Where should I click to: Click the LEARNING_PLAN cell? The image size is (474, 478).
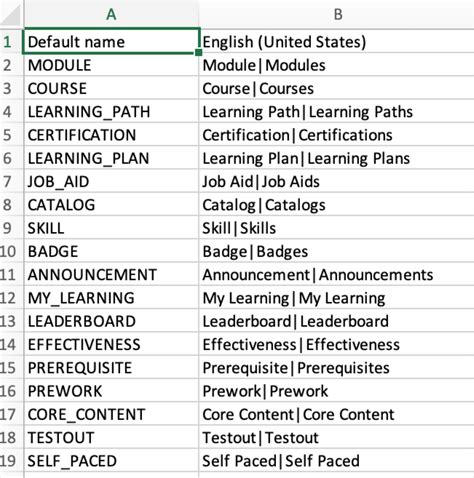pos(111,158)
